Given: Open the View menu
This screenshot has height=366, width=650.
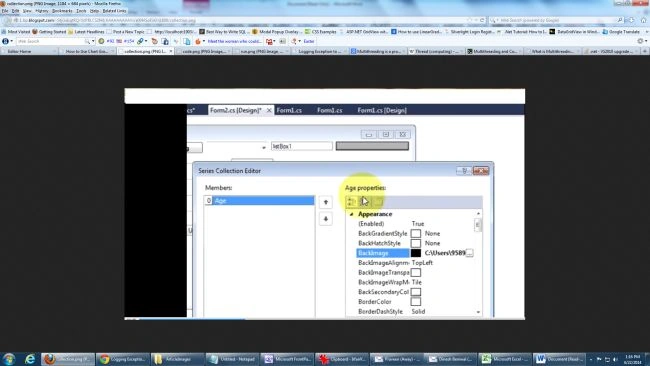Looking at the screenshot, I should pyautogui.click(x=27, y=11).
